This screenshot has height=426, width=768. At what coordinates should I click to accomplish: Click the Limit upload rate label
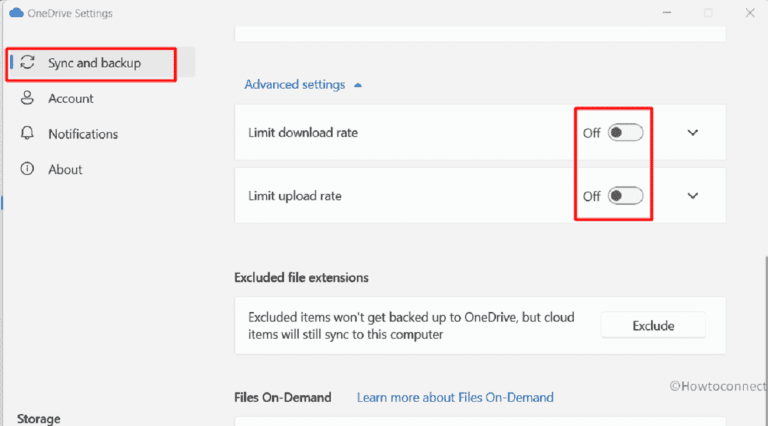click(x=294, y=196)
